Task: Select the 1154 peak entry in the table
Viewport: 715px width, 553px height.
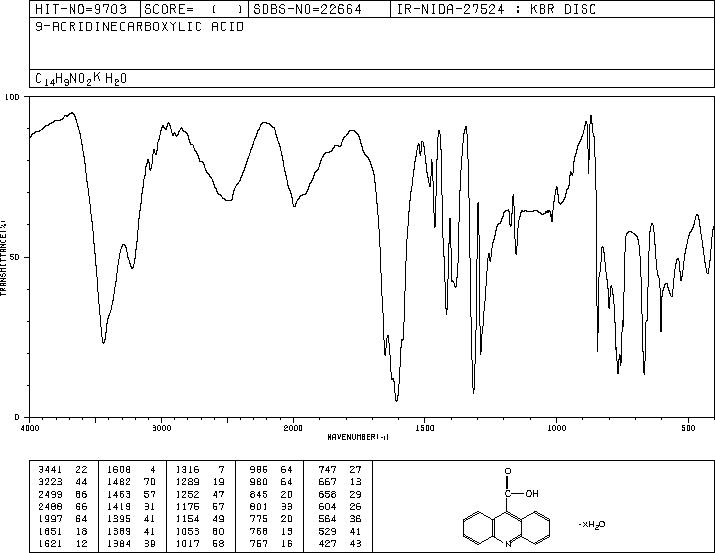Action: [x=200, y=519]
